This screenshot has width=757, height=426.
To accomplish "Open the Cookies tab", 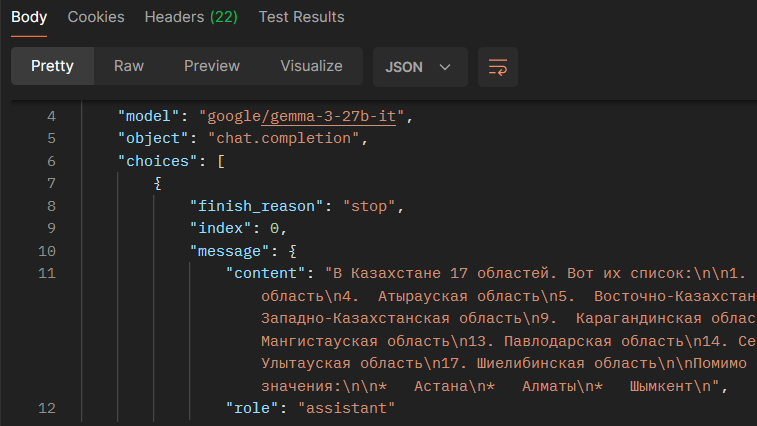I will point(96,17).
